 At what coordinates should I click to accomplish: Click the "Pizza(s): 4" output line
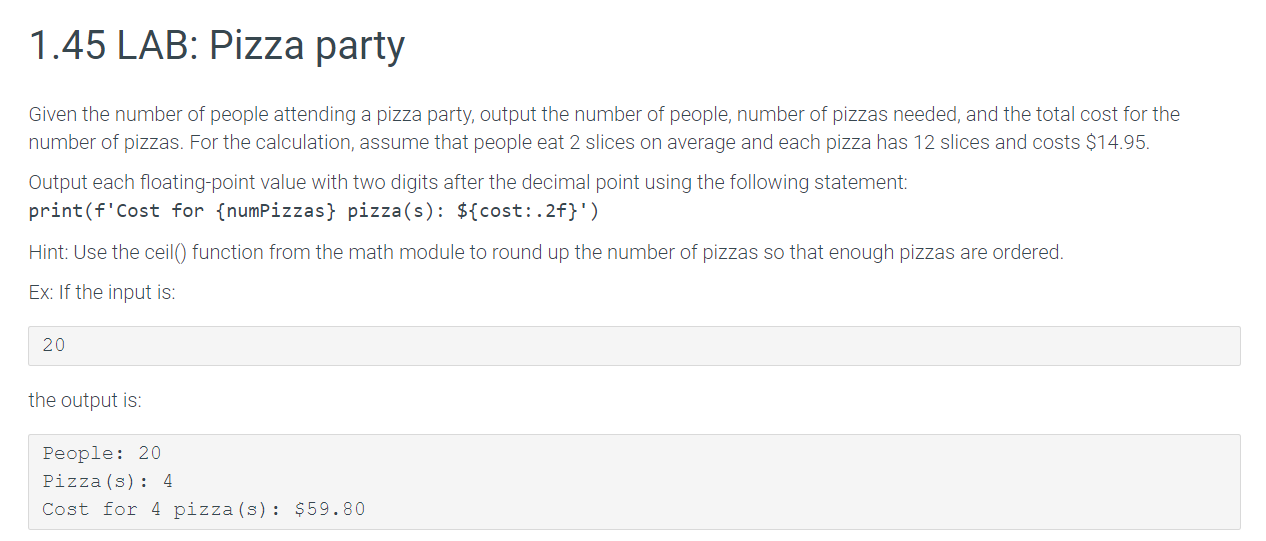coord(108,481)
